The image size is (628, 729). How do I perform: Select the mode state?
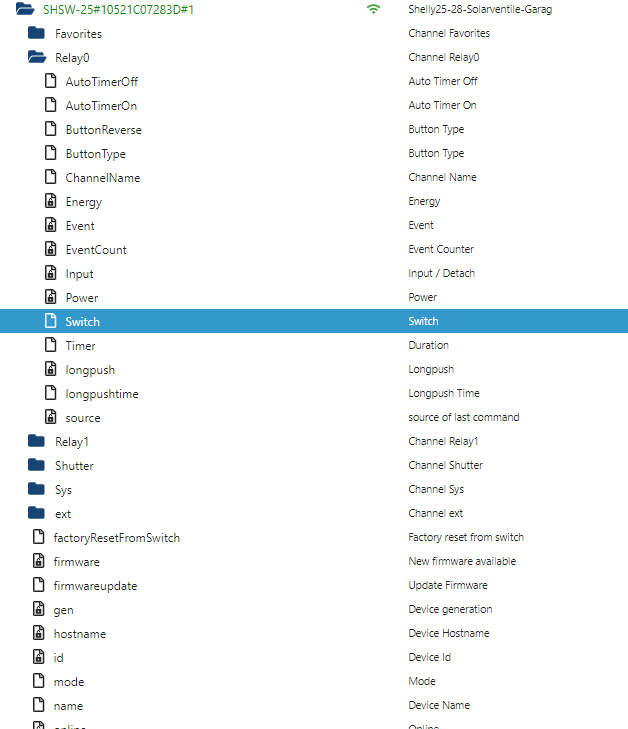click(x=69, y=682)
